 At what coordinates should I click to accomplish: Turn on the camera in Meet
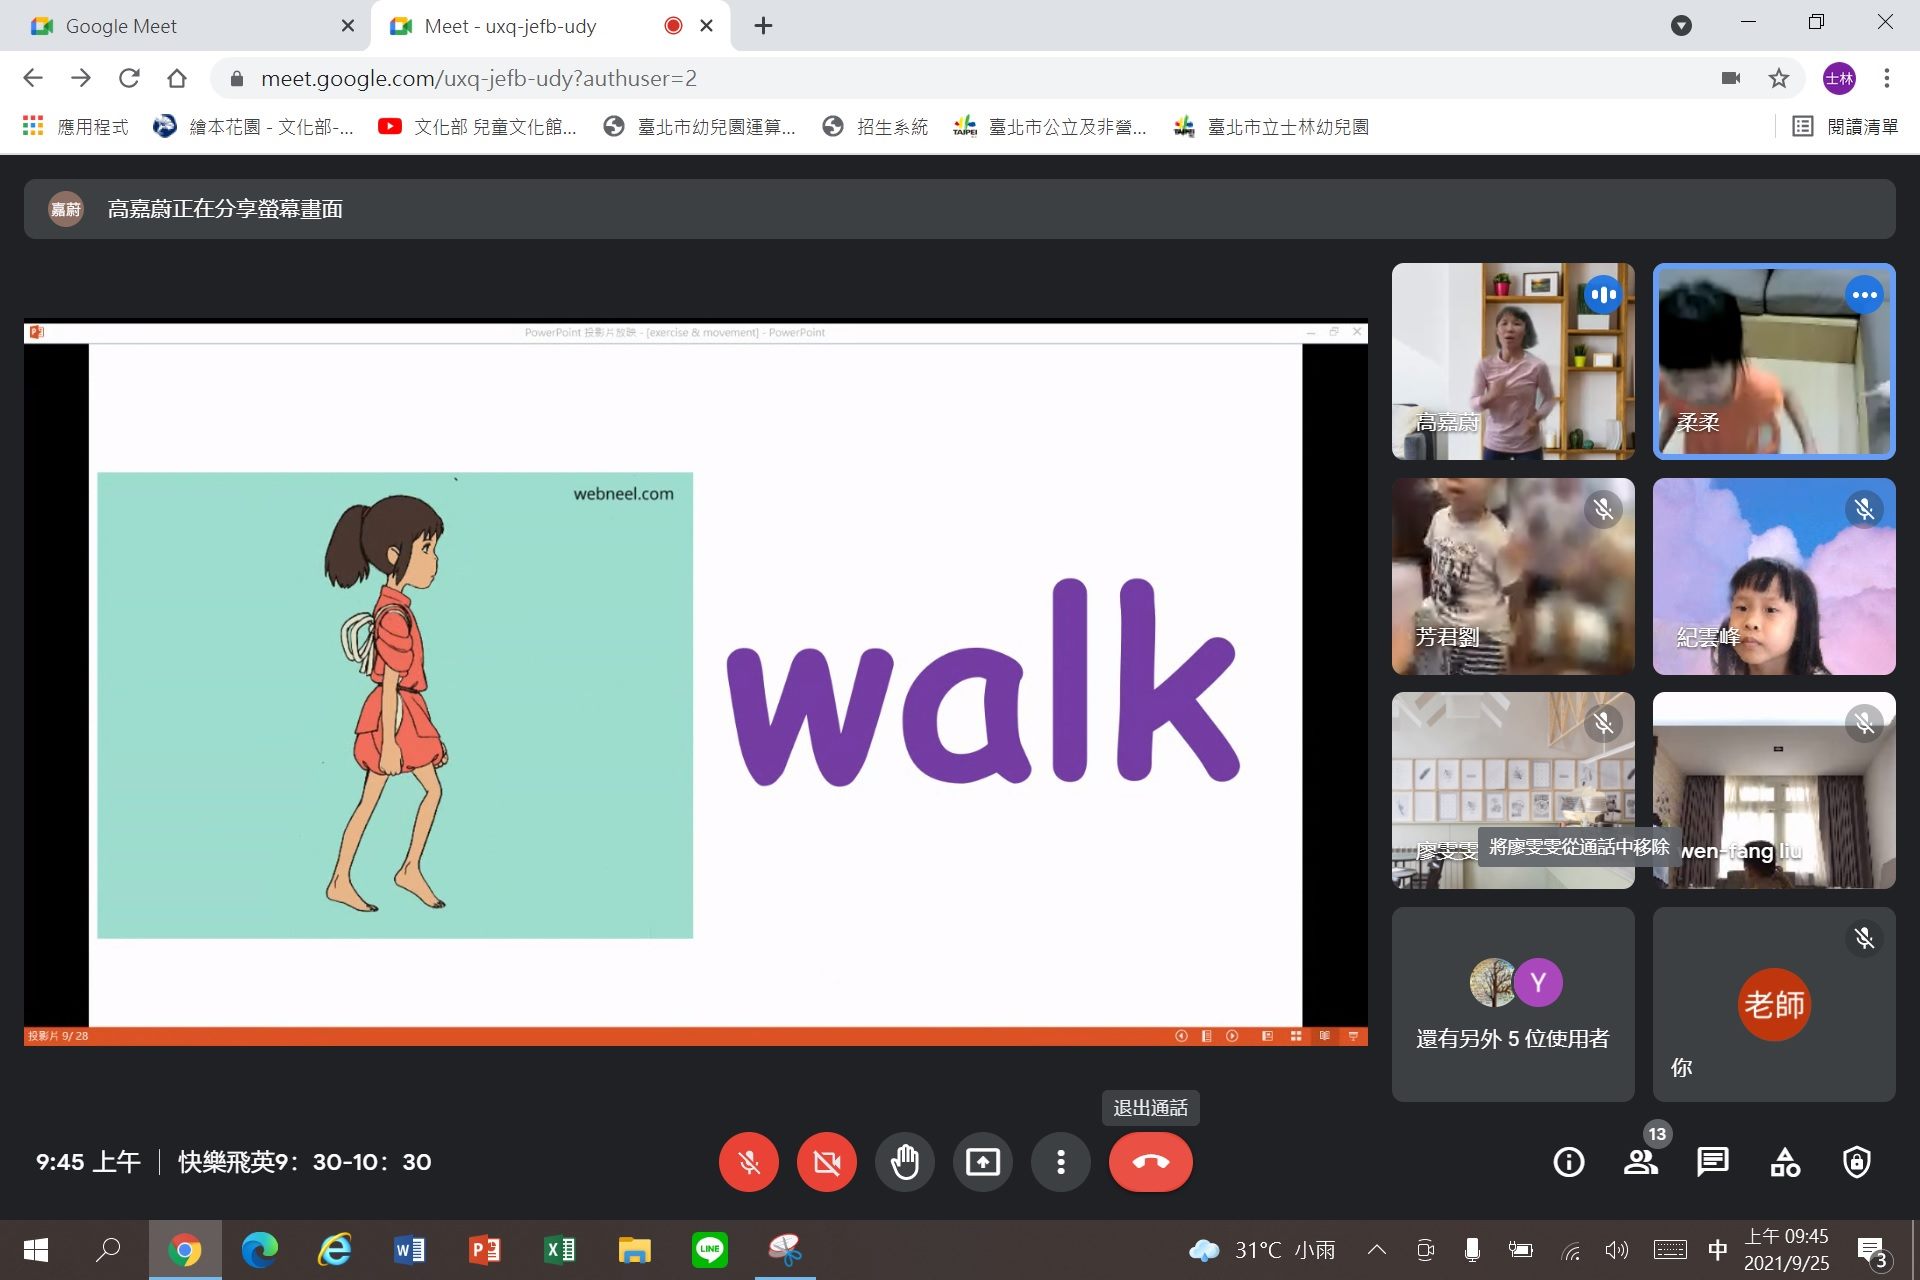click(827, 1162)
